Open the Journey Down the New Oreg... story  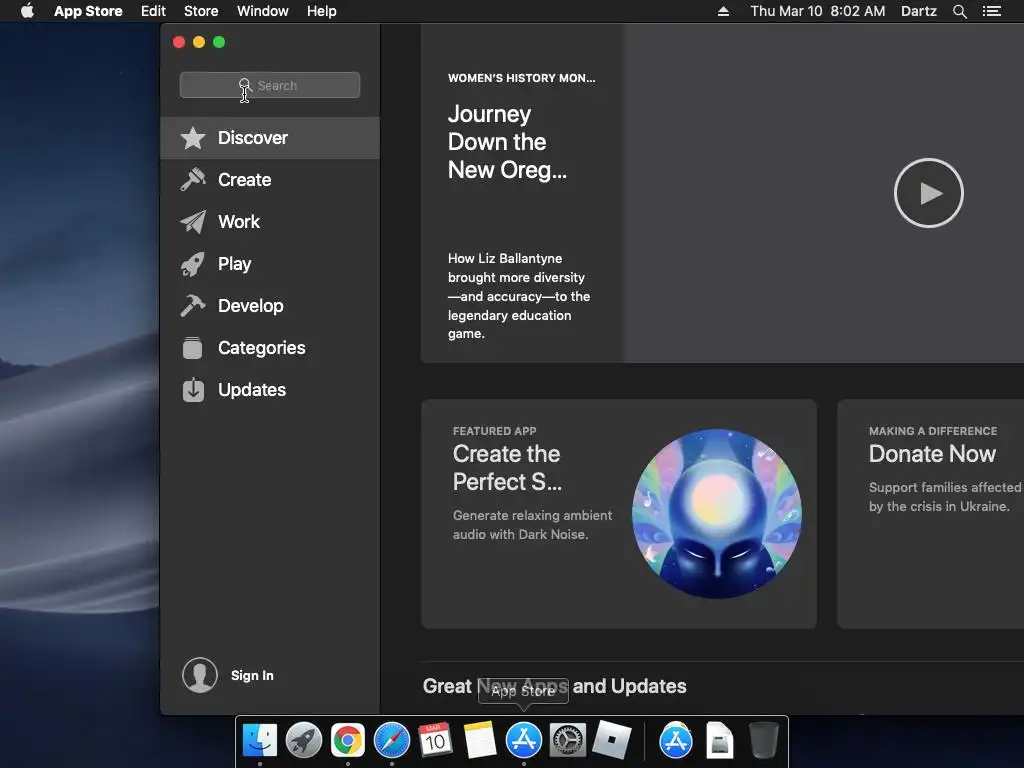(507, 142)
